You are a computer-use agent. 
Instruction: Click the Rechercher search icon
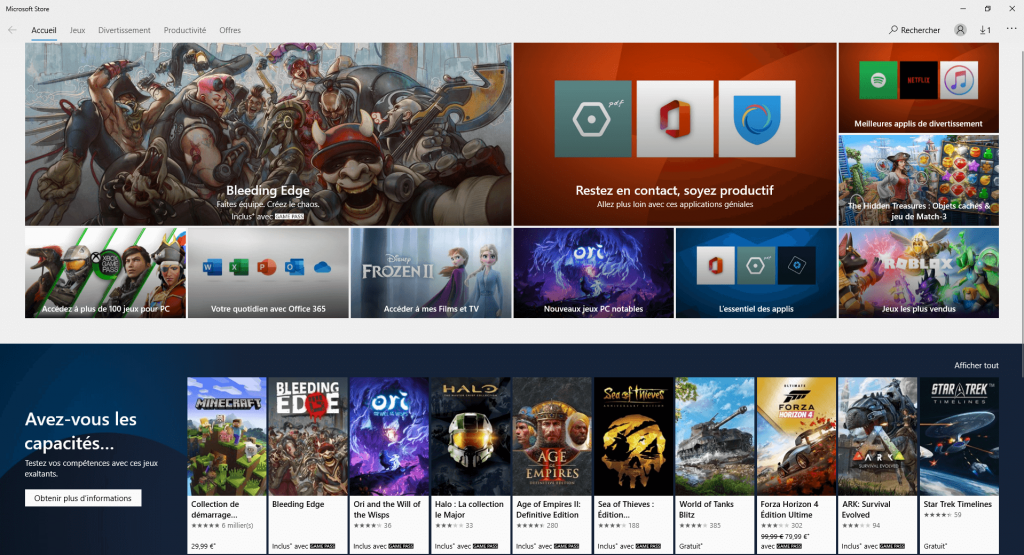894,30
